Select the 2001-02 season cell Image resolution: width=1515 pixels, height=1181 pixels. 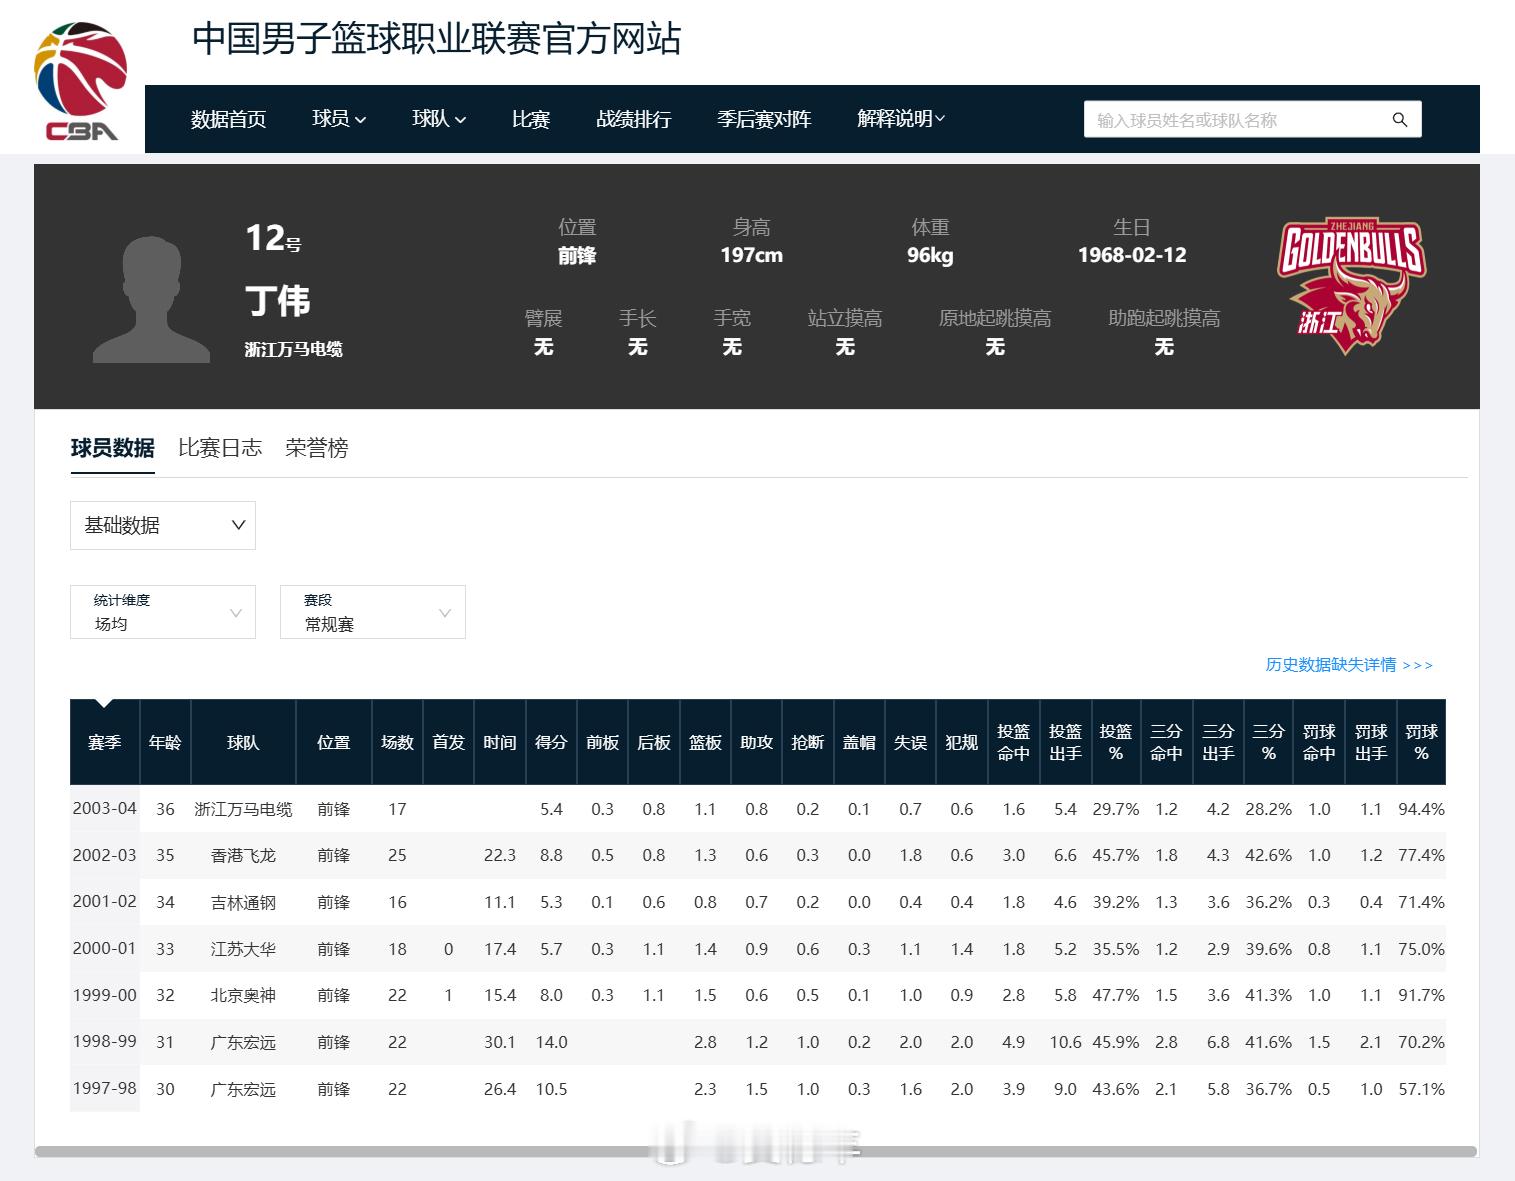104,902
